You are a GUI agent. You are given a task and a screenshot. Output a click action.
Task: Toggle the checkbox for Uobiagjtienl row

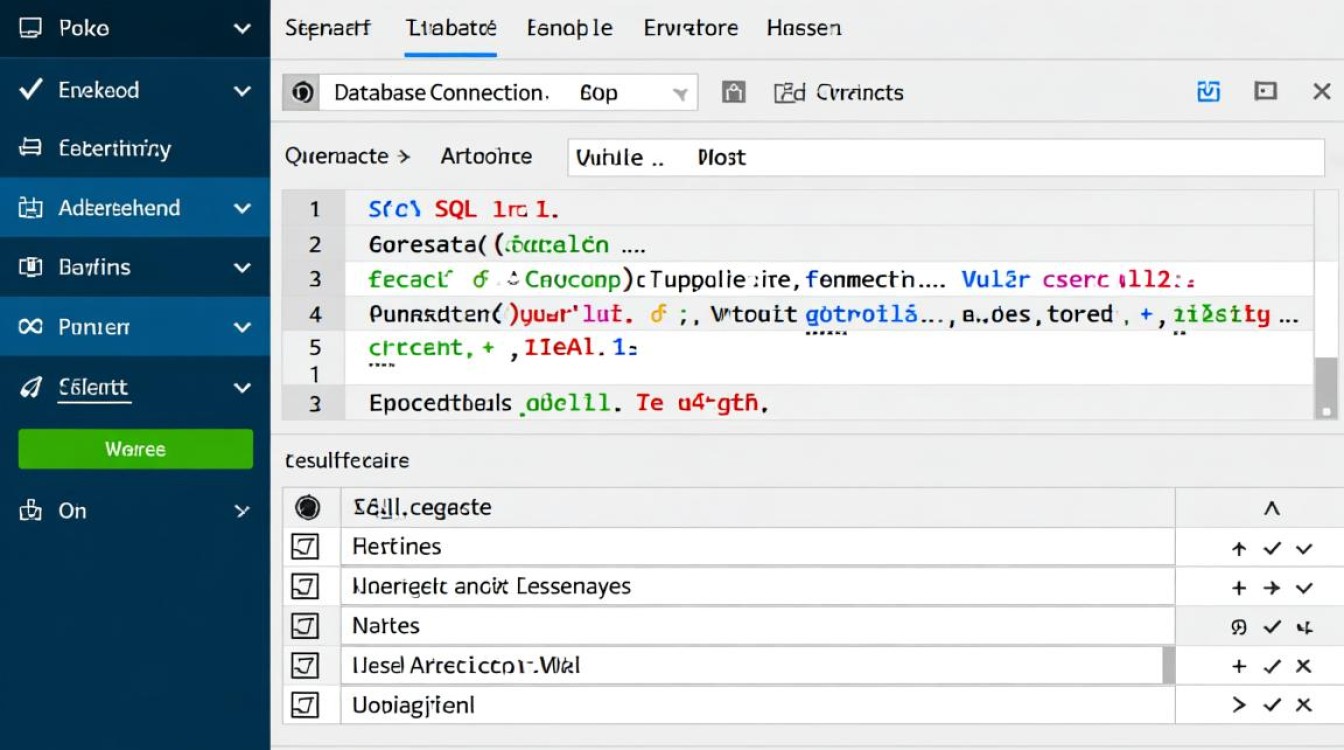304,705
